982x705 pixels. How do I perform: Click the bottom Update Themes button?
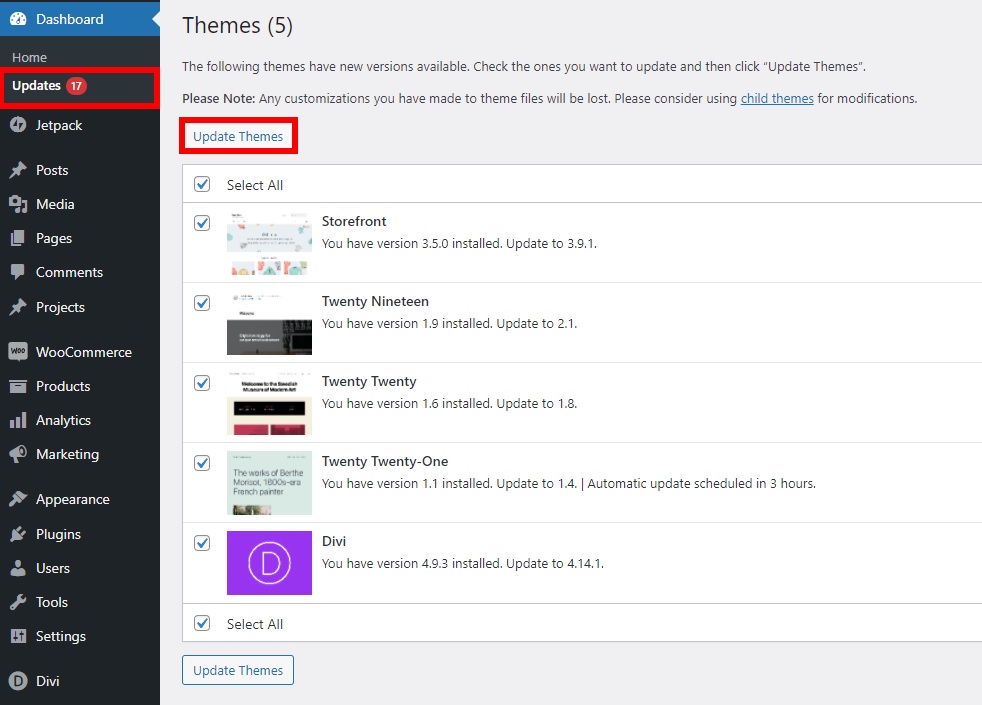238,670
